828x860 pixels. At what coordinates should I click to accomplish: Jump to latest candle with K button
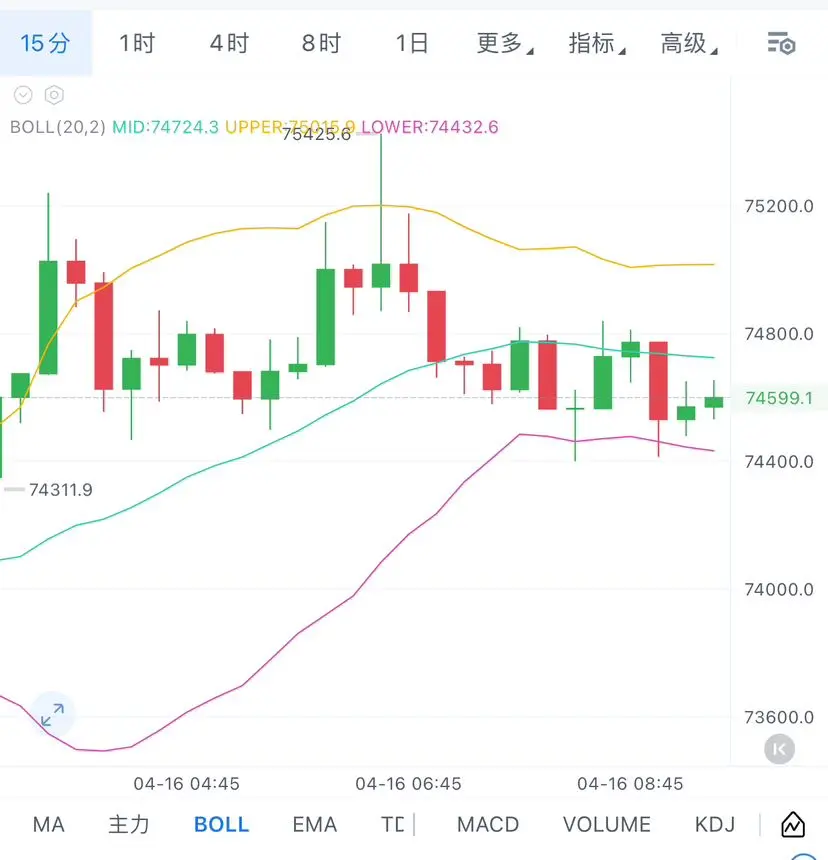[x=779, y=749]
